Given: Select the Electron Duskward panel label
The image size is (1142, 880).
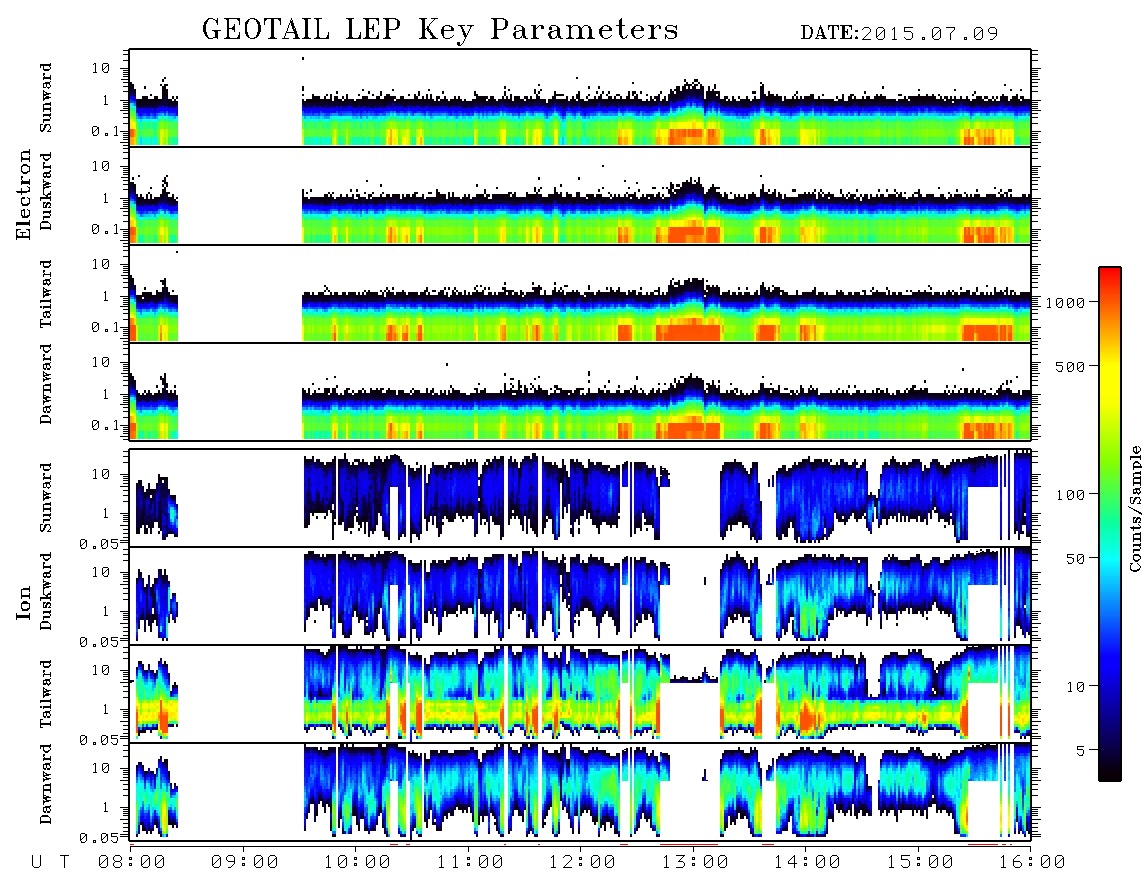Looking at the screenshot, I should (45, 192).
